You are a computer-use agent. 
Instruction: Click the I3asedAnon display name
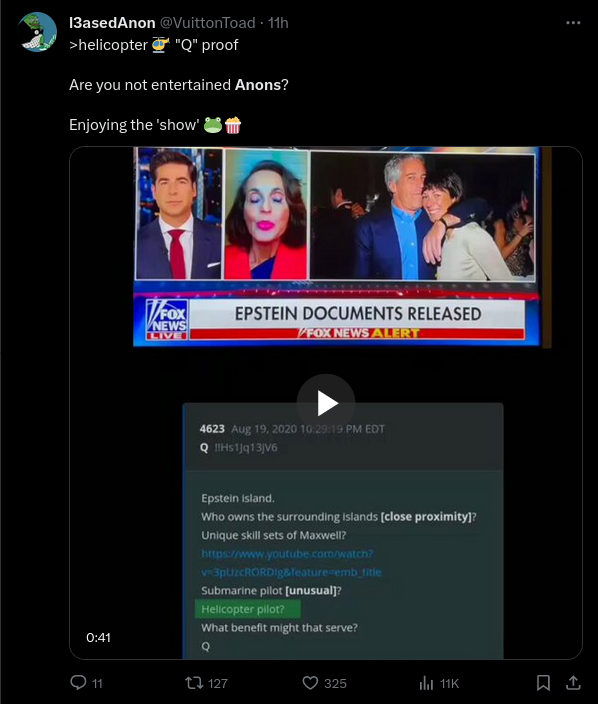pyautogui.click(x=112, y=22)
